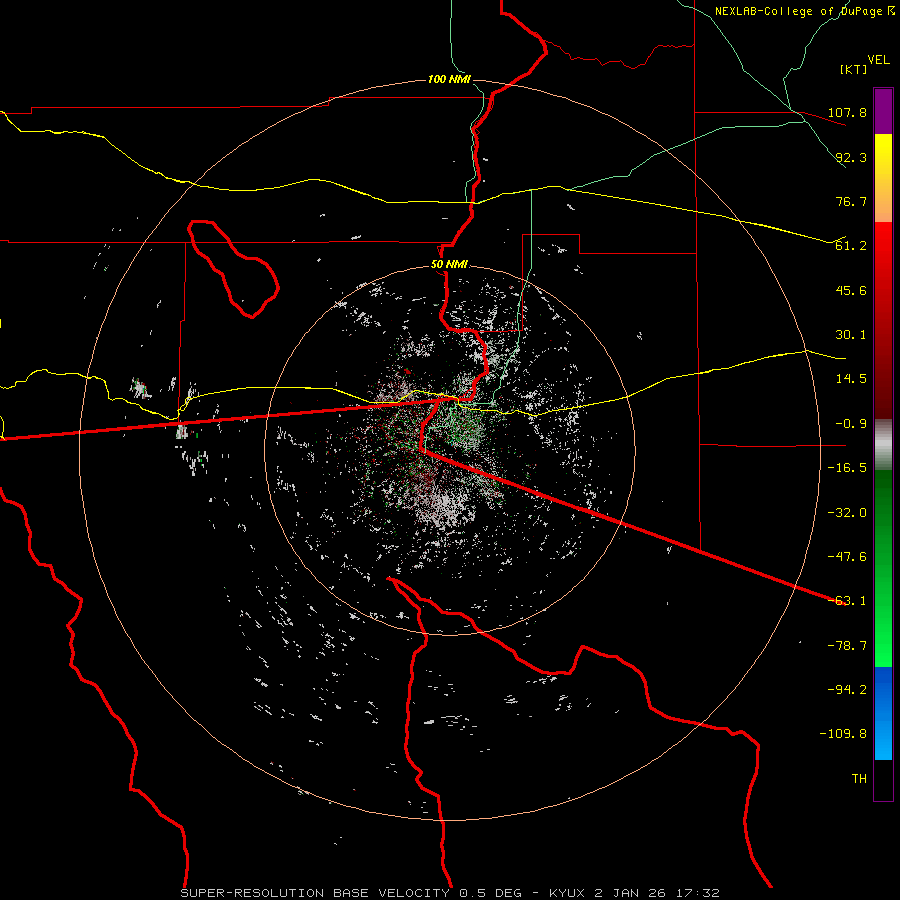Pick the yellow segment of the color bar

coord(883,178)
